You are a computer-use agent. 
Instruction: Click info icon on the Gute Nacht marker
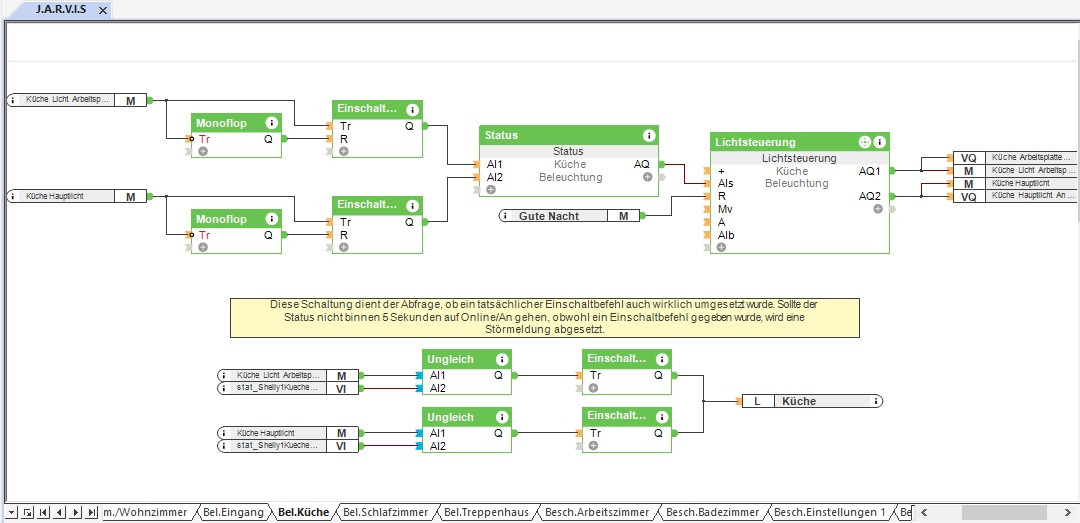(506, 216)
